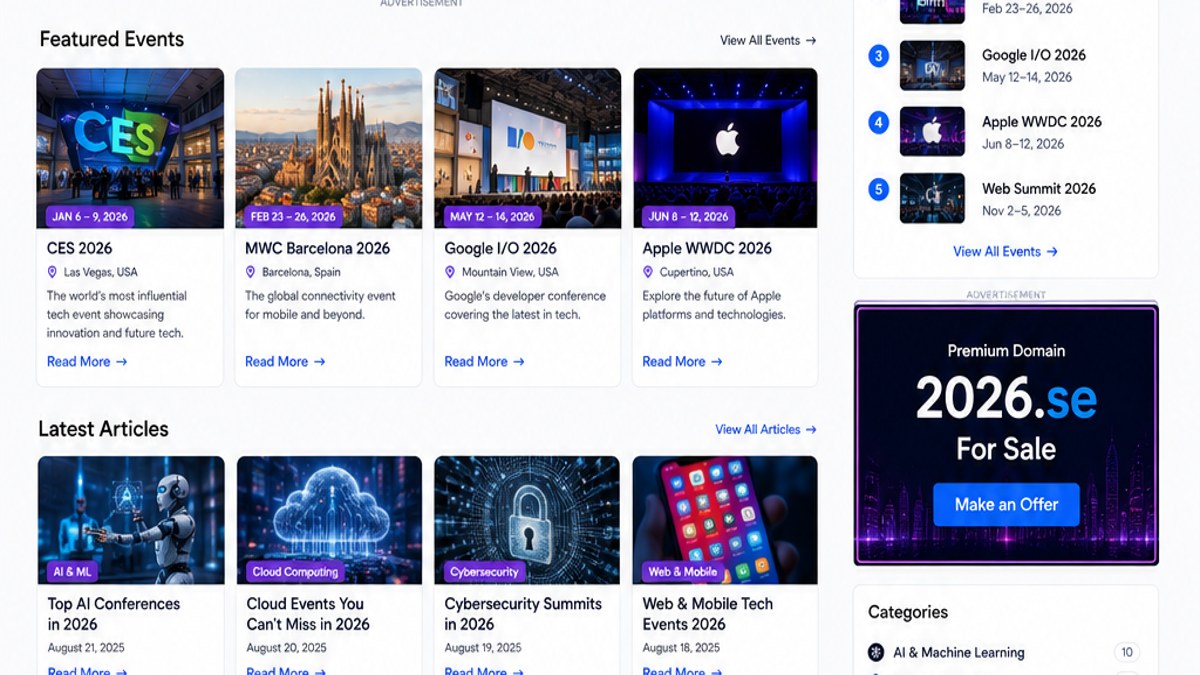Click the August 19, 2025 article date
The width and height of the screenshot is (1200, 675).
(x=483, y=648)
